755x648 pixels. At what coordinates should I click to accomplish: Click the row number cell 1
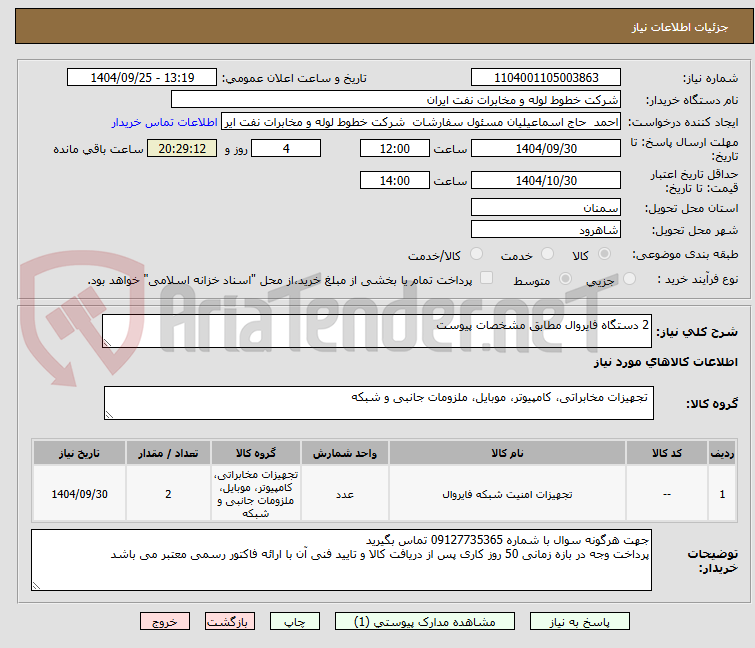point(722,494)
